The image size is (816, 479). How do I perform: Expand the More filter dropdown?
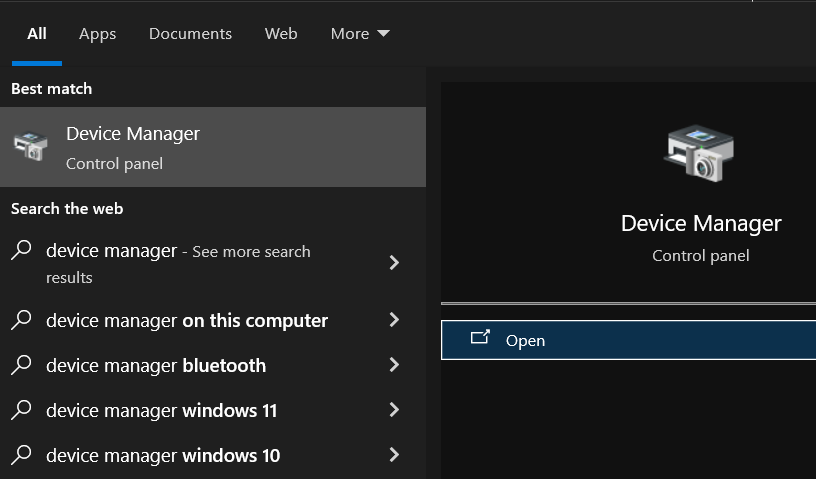[x=360, y=34]
